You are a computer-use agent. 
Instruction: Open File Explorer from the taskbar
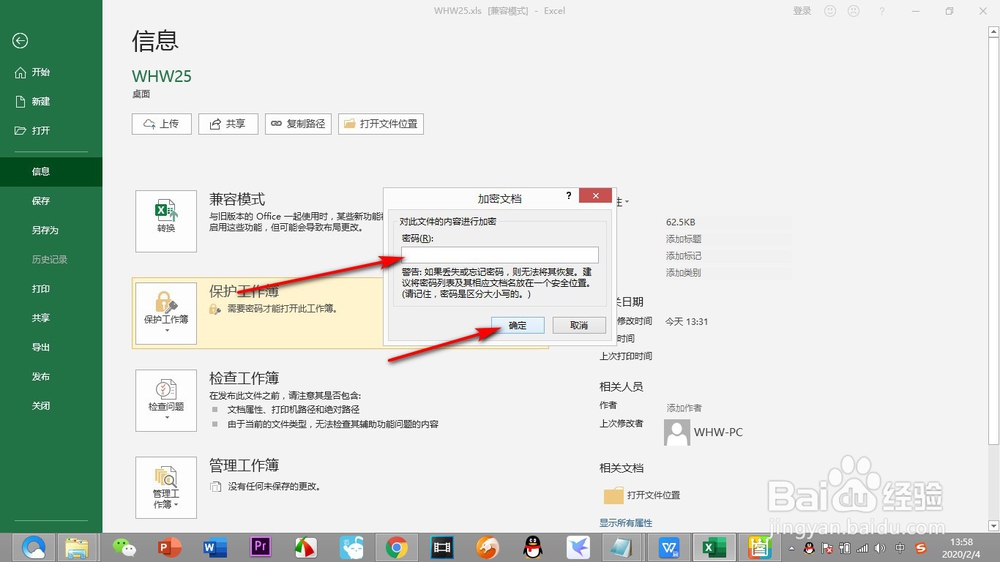pyautogui.click(x=77, y=547)
